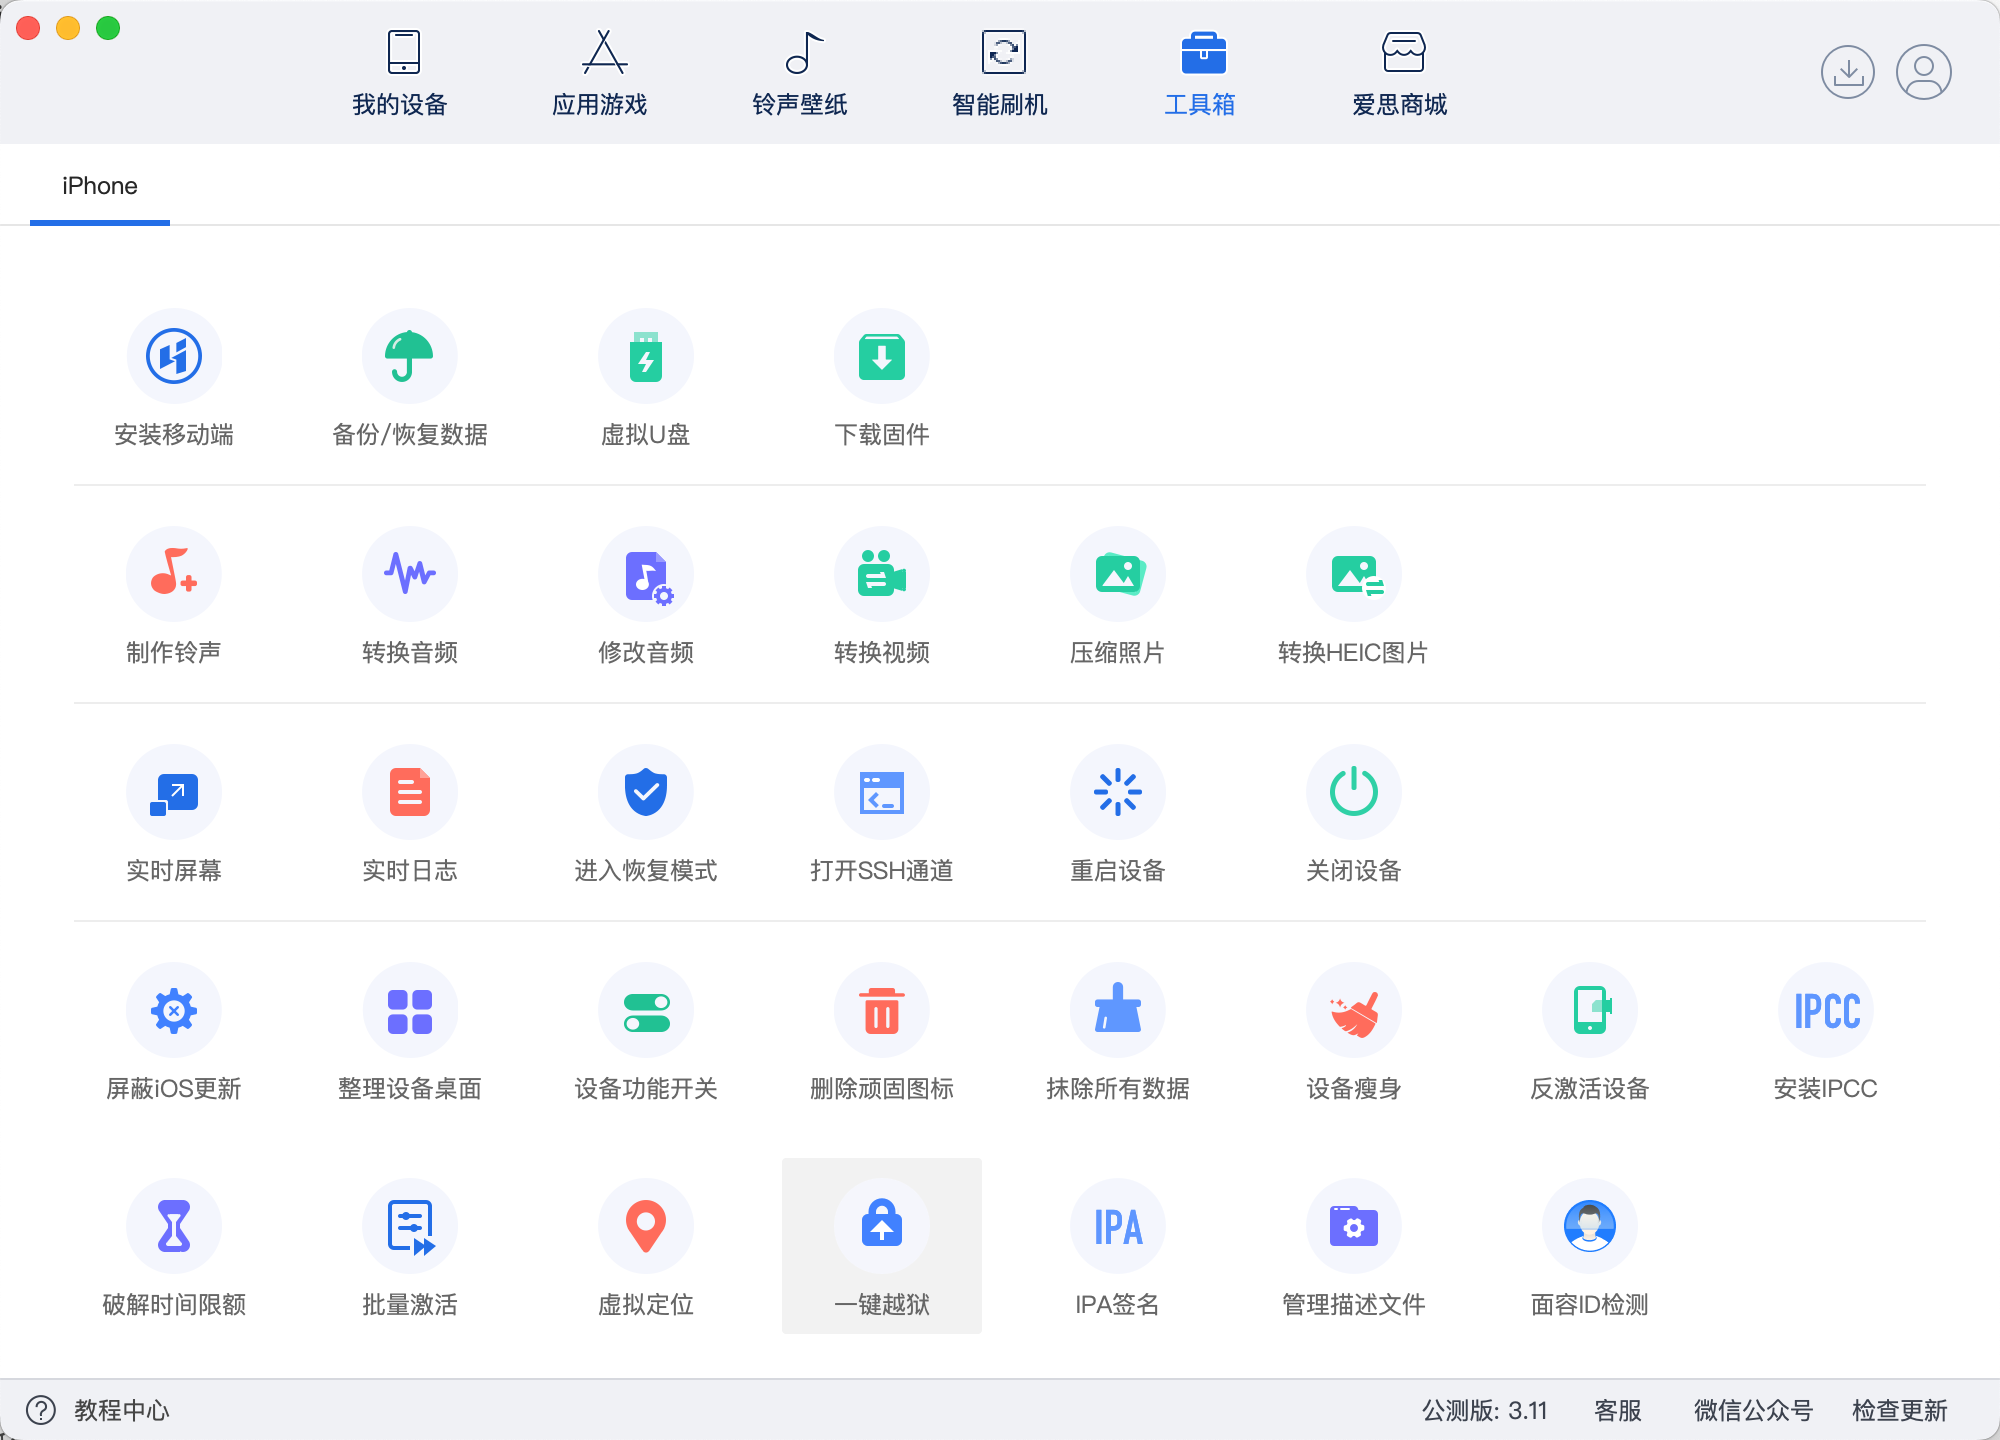Open the 反激活设备 deactivation tool
The width and height of the screenshot is (2000, 1440).
click(1590, 1032)
